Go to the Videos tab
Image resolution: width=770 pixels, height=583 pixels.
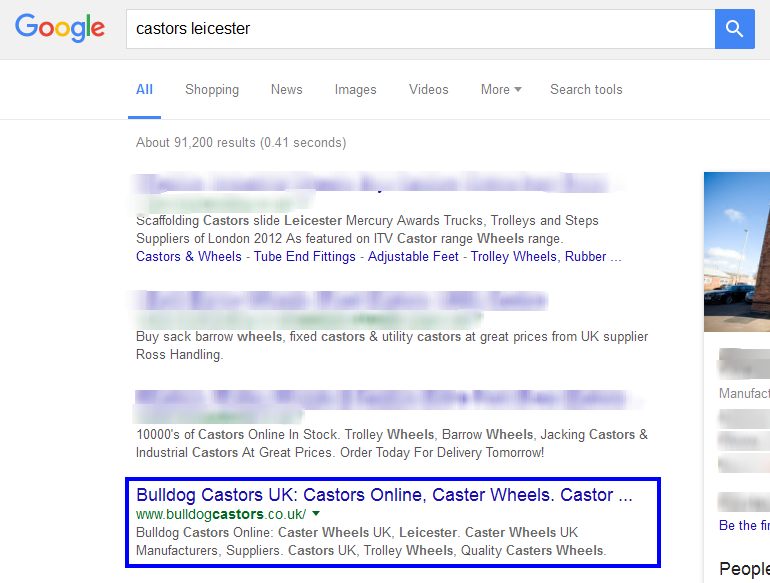click(x=428, y=89)
